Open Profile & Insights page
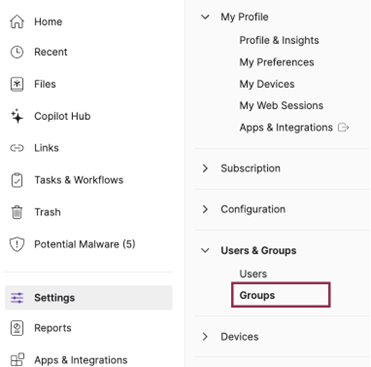Viewport: 371px width, 367px height. (279, 40)
